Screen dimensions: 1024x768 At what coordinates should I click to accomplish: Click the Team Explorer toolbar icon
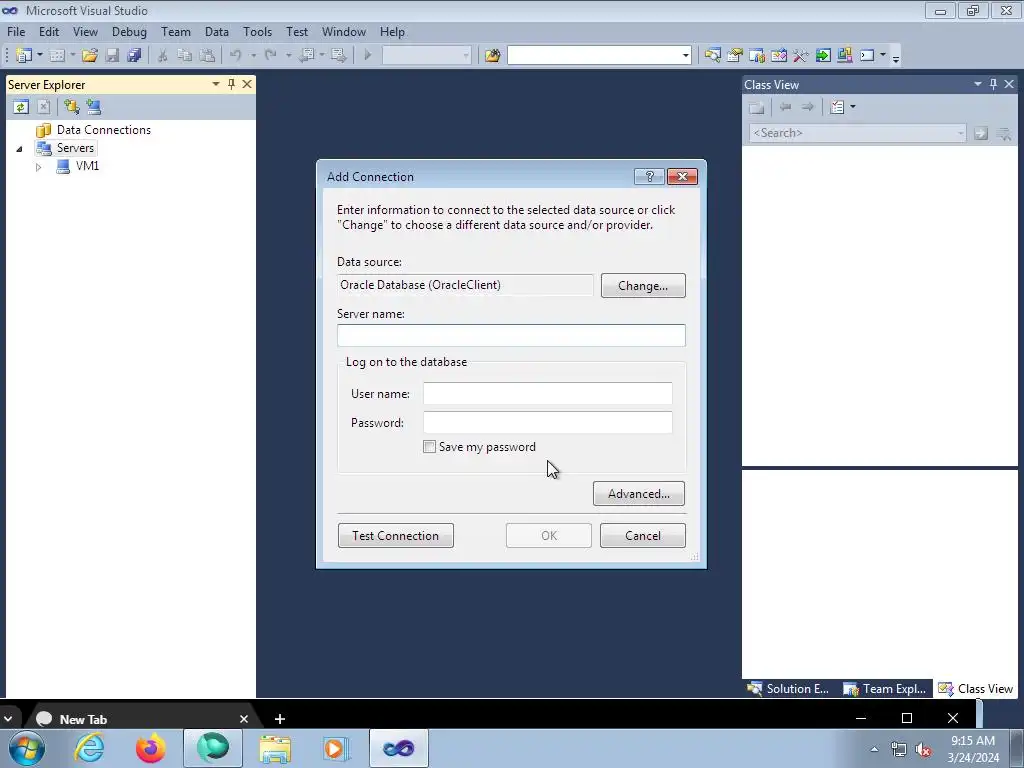coord(757,56)
